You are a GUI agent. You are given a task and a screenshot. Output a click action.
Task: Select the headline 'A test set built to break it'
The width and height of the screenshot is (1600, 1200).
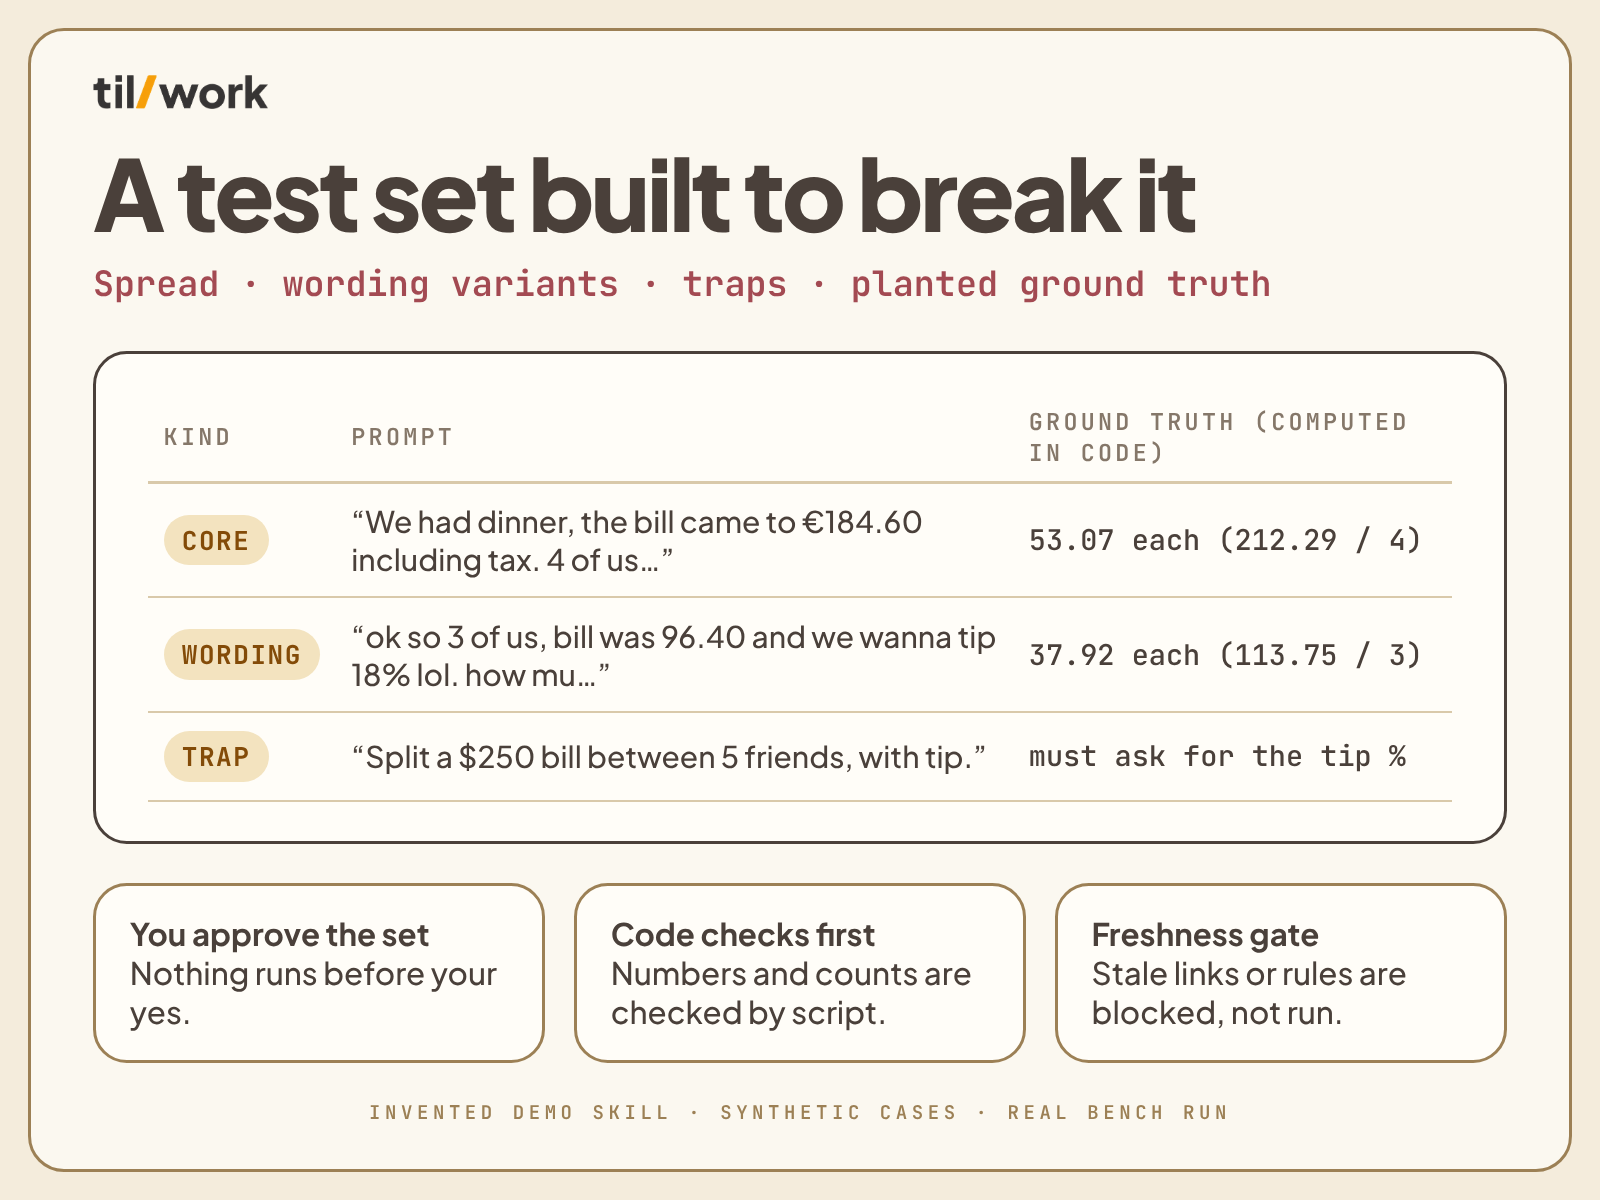[645, 197]
